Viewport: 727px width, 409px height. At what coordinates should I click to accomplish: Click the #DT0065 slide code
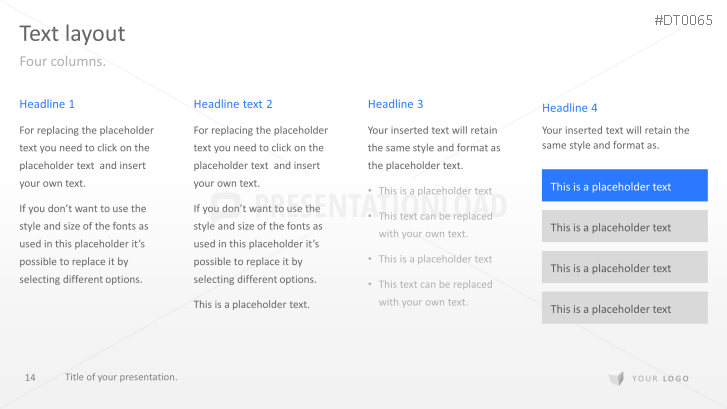click(x=683, y=20)
